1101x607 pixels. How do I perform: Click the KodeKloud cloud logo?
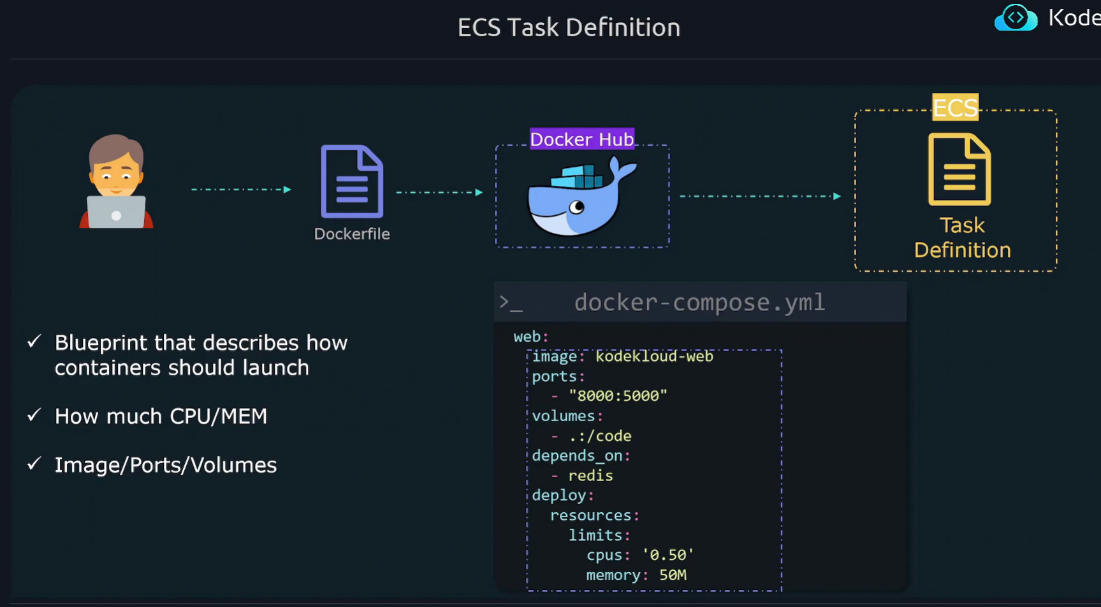(1016, 18)
